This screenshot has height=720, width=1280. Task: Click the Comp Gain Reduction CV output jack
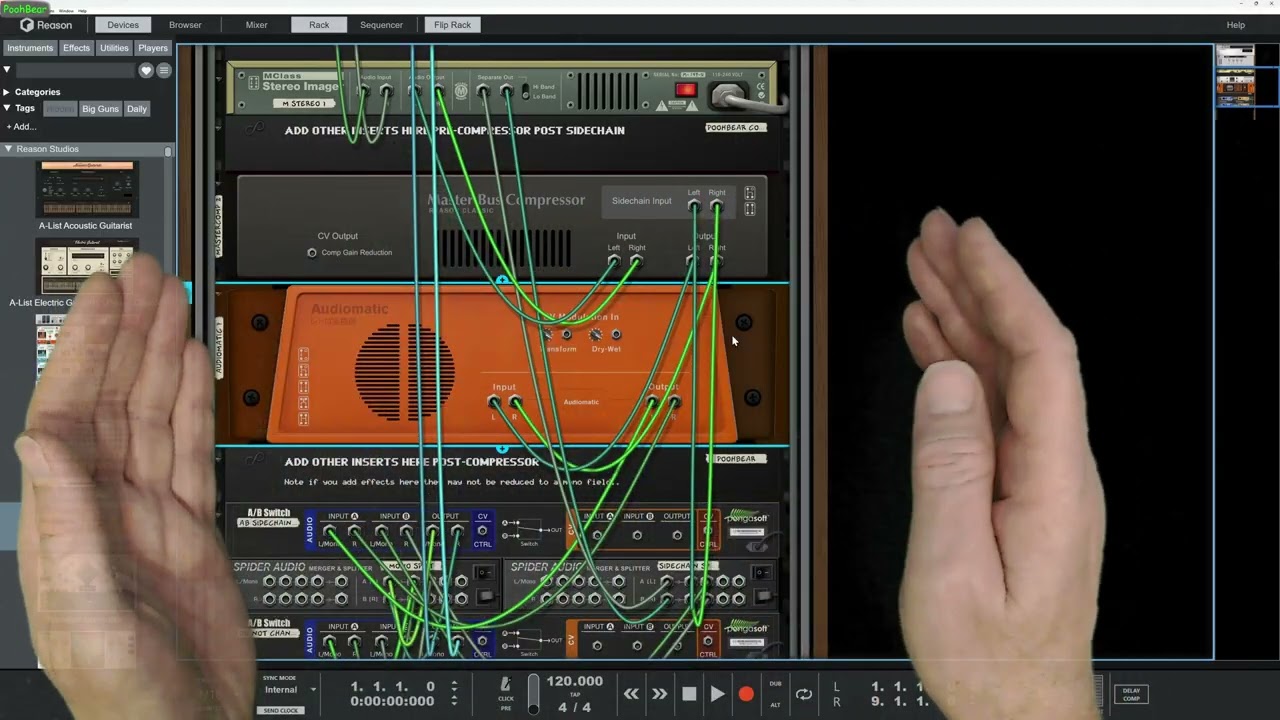[312, 253]
